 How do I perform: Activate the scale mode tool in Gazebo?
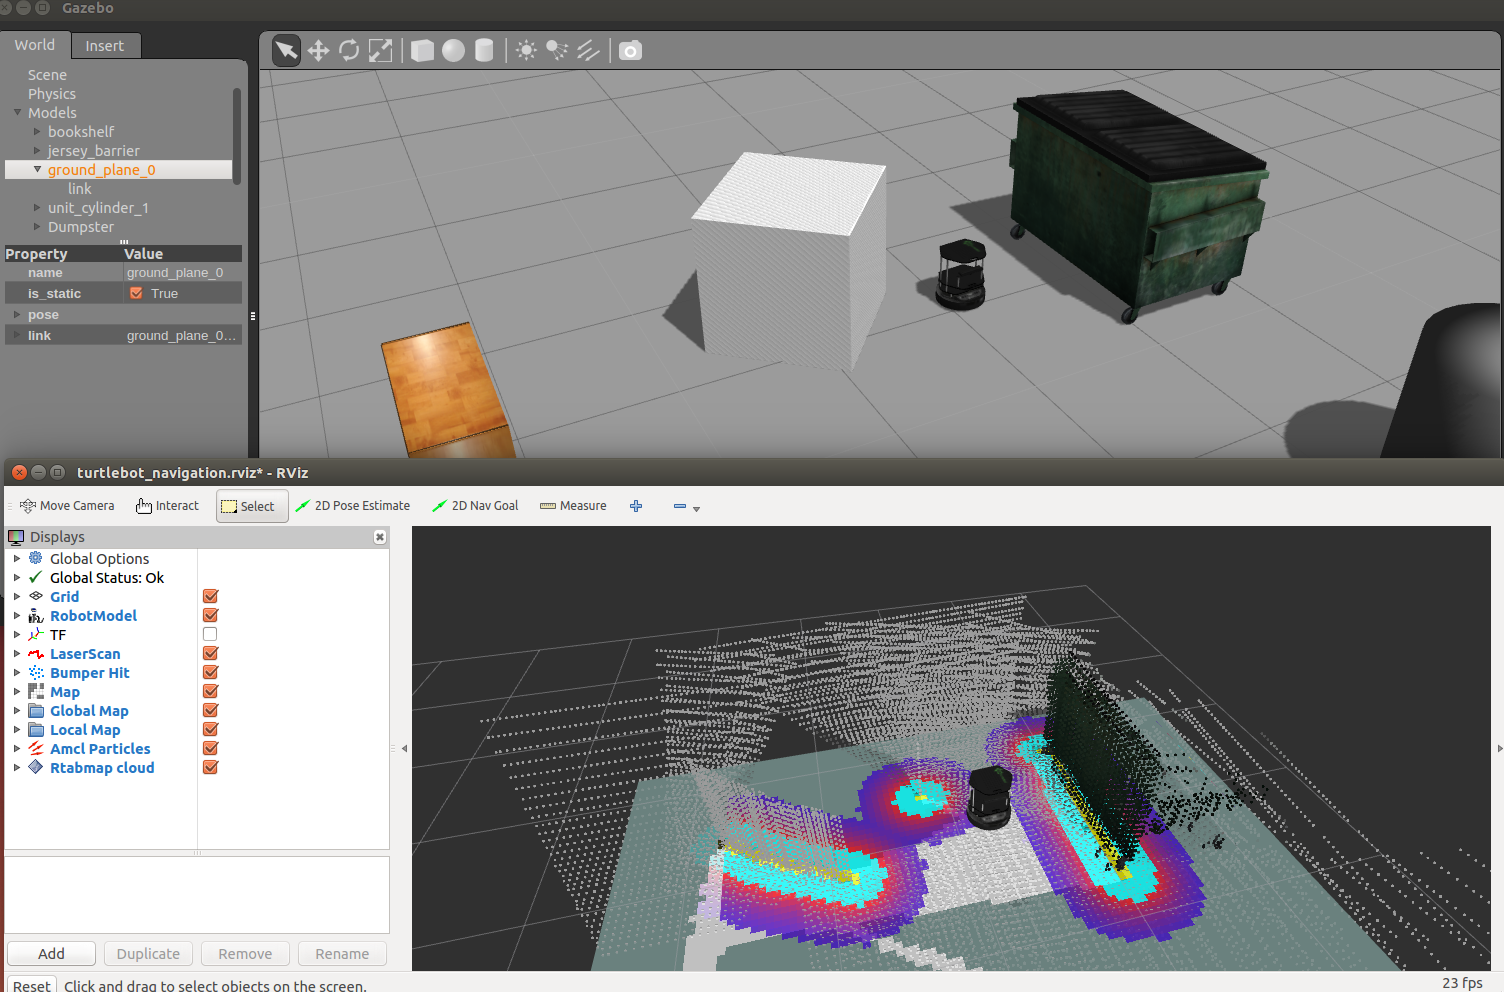[x=380, y=50]
